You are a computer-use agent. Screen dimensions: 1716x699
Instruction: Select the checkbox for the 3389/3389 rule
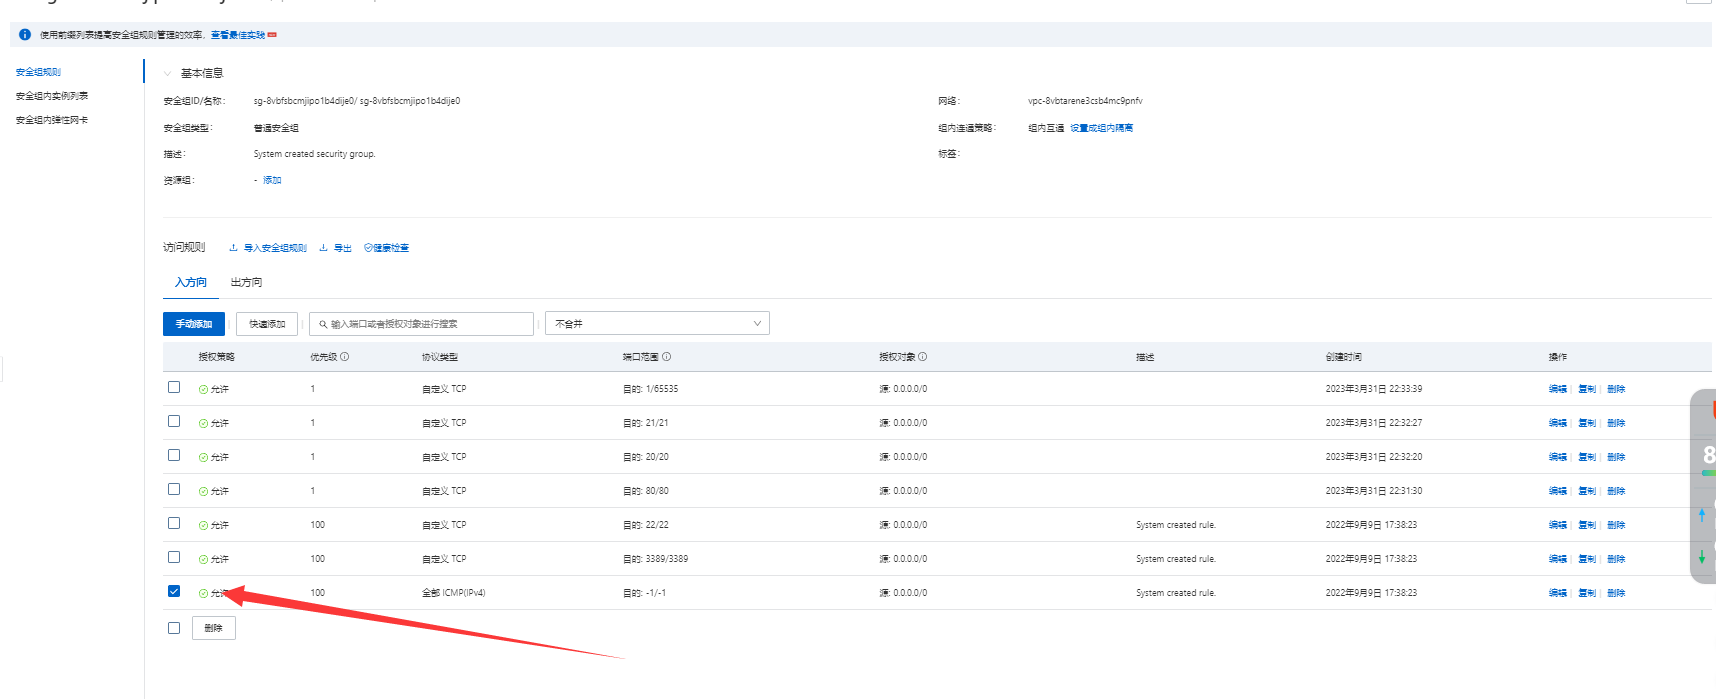tap(174, 557)
